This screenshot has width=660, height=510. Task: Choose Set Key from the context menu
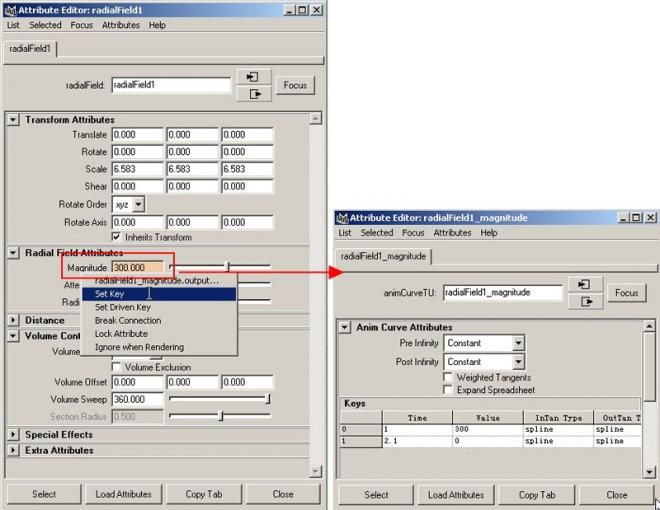[110, 294]
